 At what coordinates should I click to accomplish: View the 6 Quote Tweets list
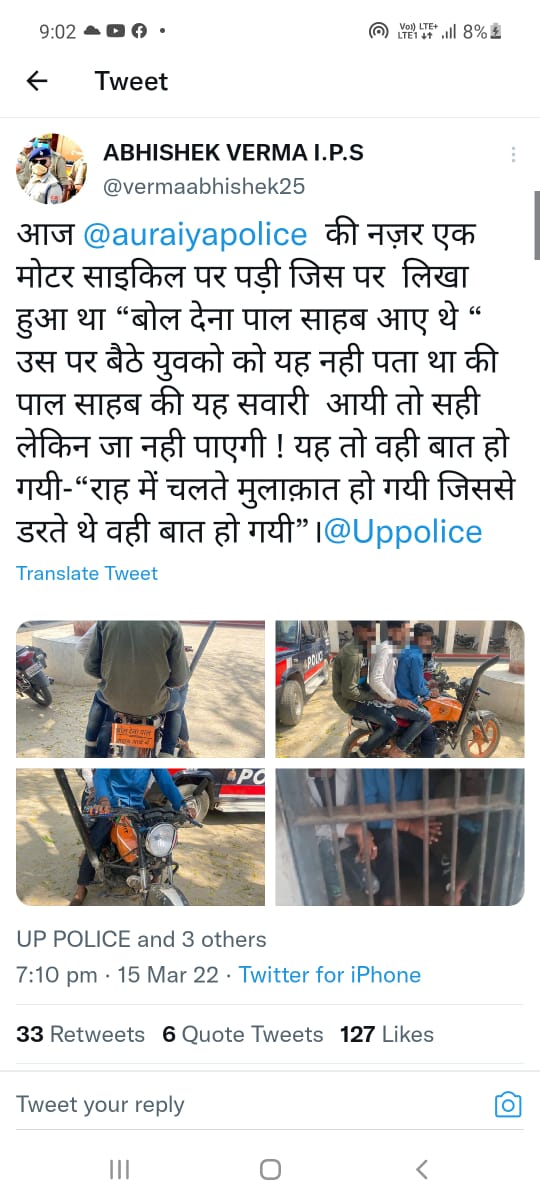[x=243, y=1034]
